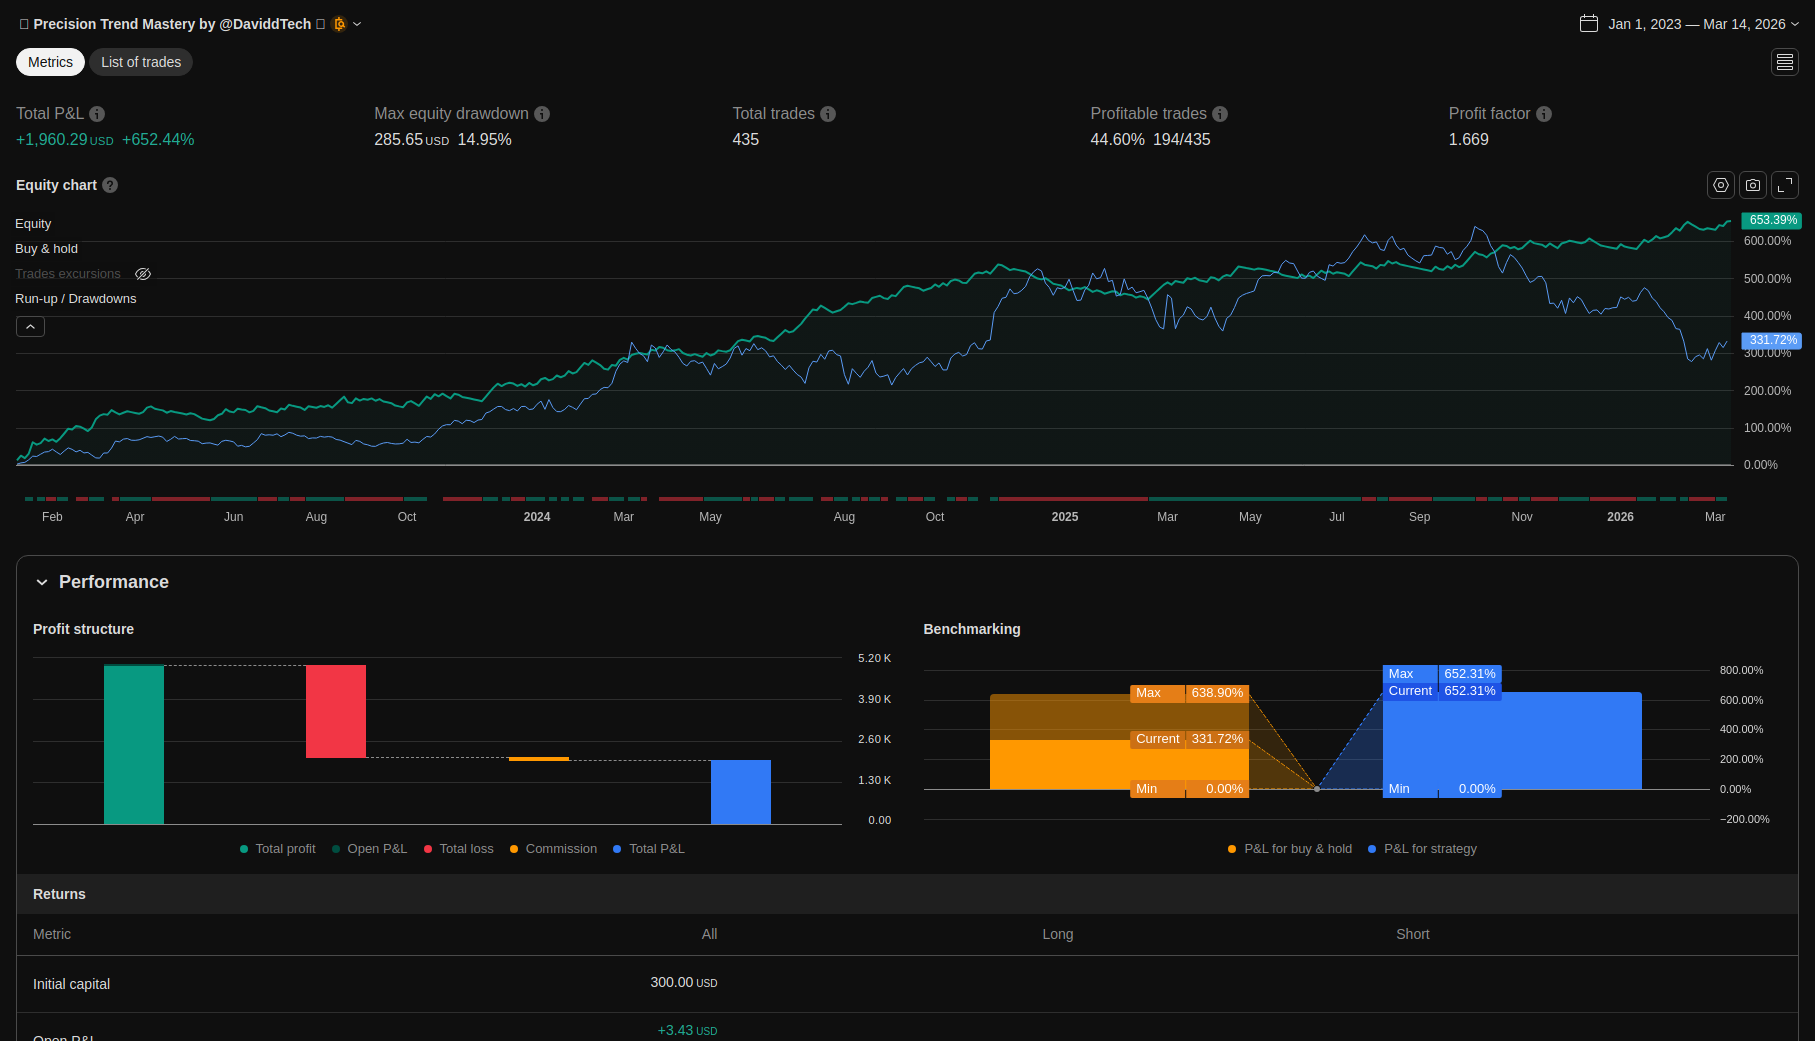
Task: Toggle the Run-up / Drawdowns series
Action: click(x=75, y=299)
